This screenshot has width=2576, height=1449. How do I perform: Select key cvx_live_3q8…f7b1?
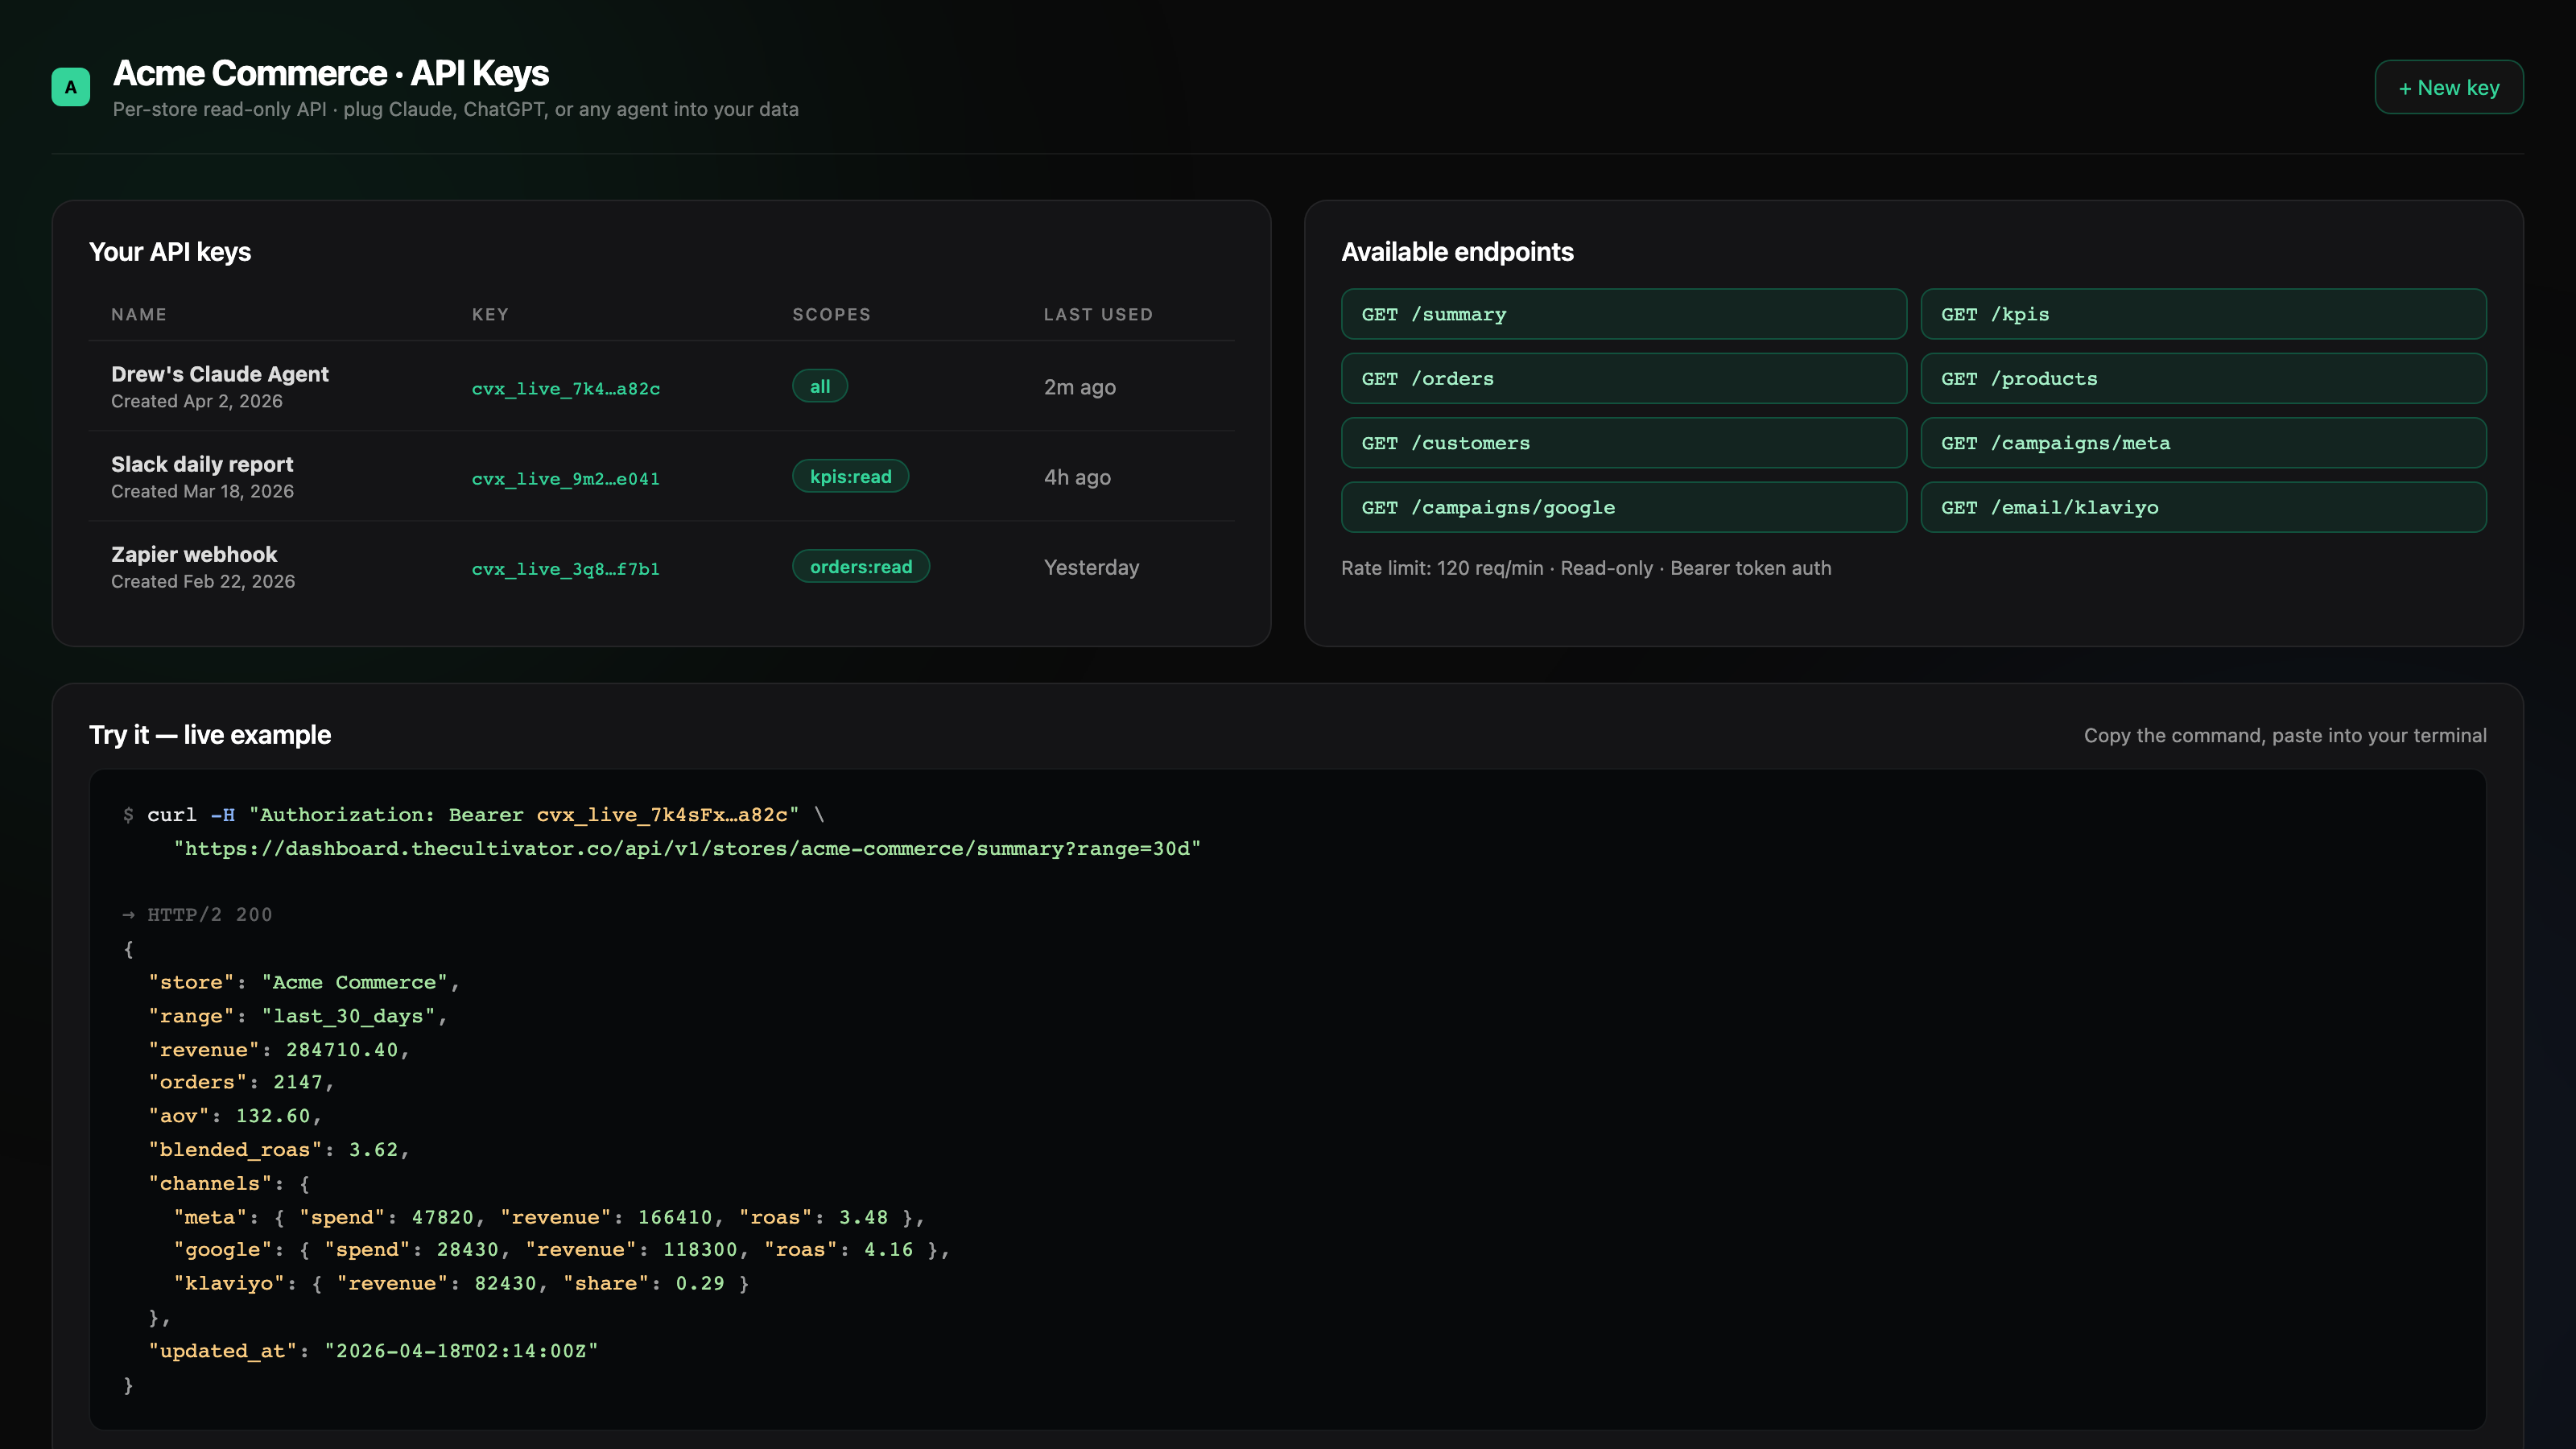(x=566, y=568)
